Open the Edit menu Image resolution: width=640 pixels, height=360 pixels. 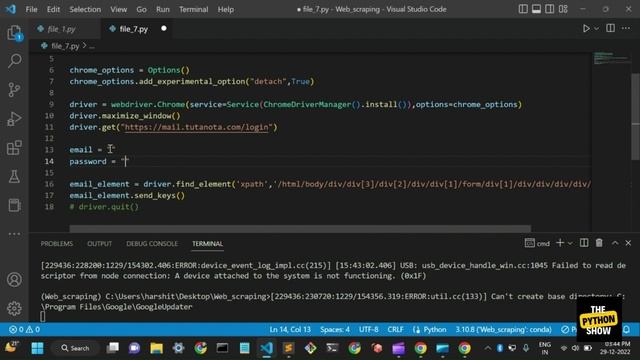(x=53, y=9)
